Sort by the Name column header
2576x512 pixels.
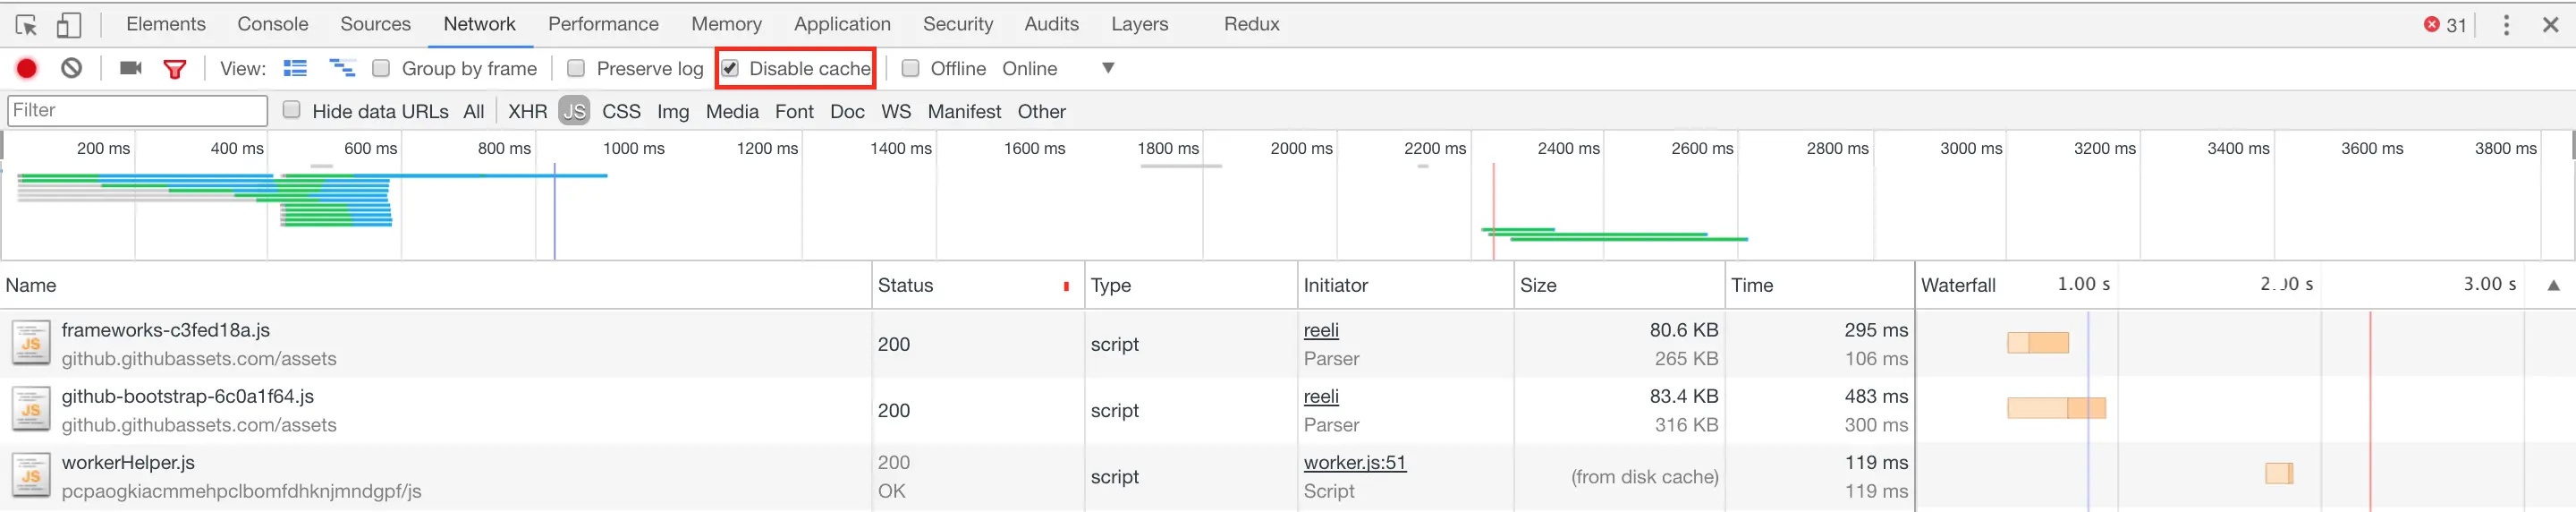[436, 285]
